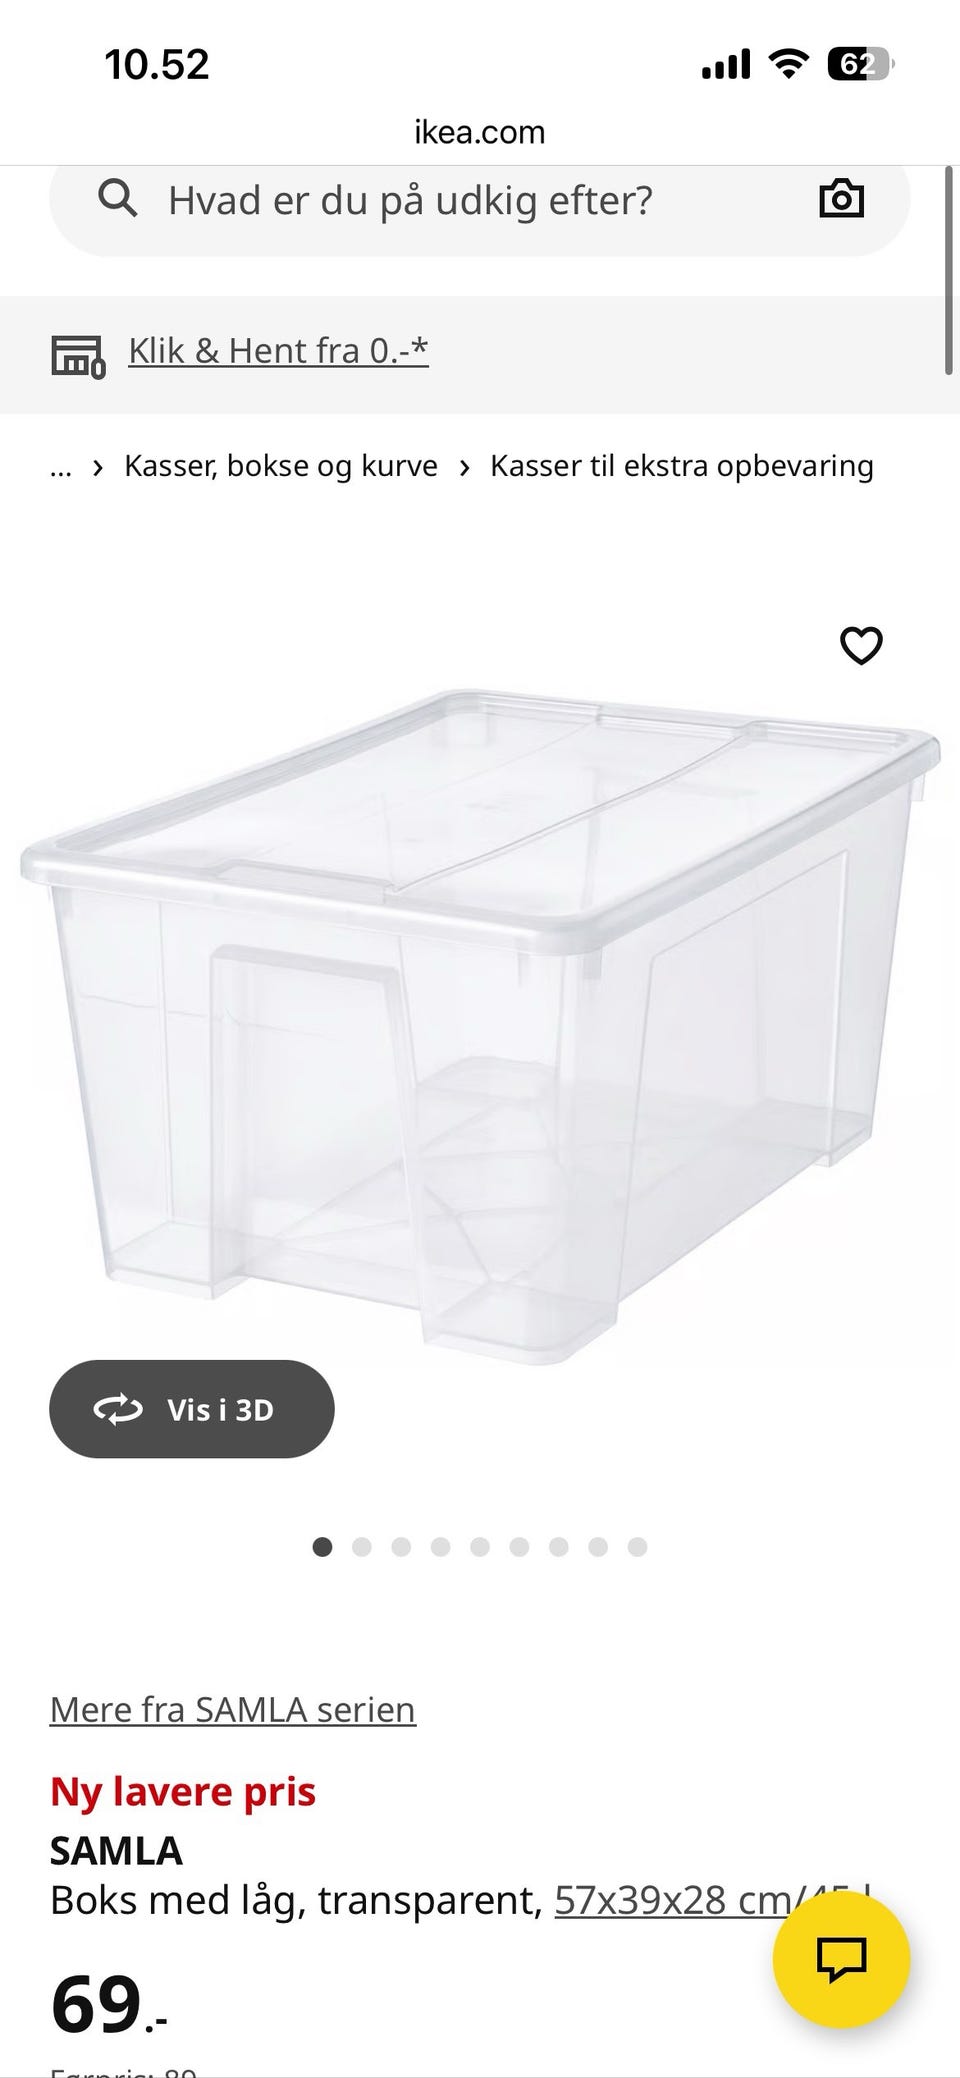Tap the battery indicator in status bar
Image resolution: width=960 pixels, height=2078 pixels.
pyautogui.click(x=860, y=65)
